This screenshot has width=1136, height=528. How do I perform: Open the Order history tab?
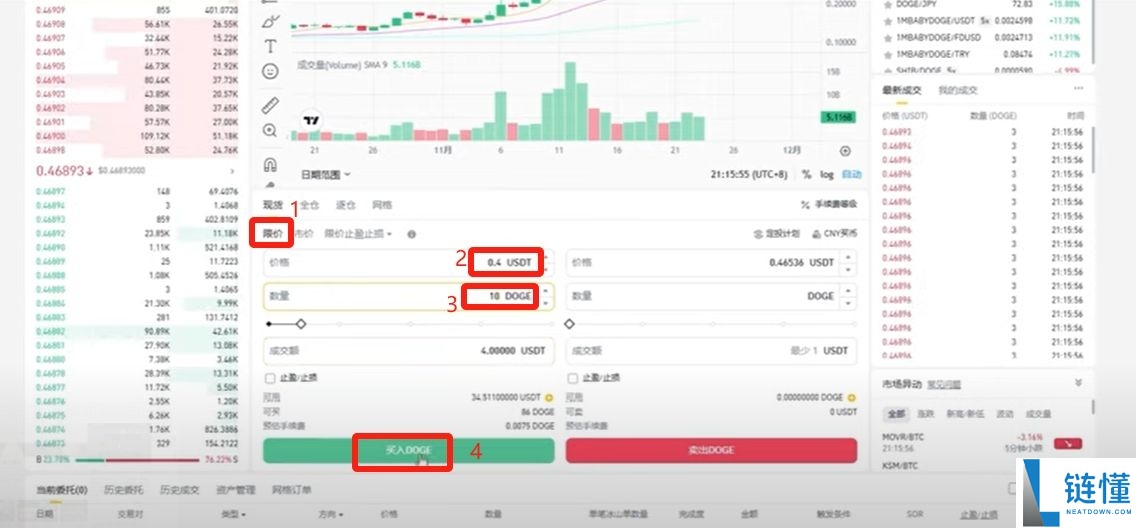123,490
